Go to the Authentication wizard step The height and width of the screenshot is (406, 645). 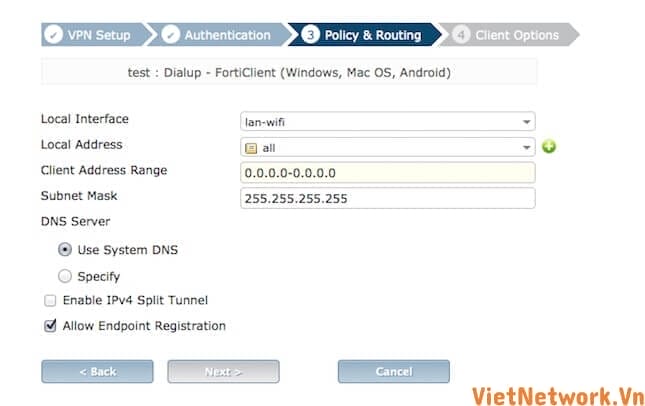click(220, 35)
